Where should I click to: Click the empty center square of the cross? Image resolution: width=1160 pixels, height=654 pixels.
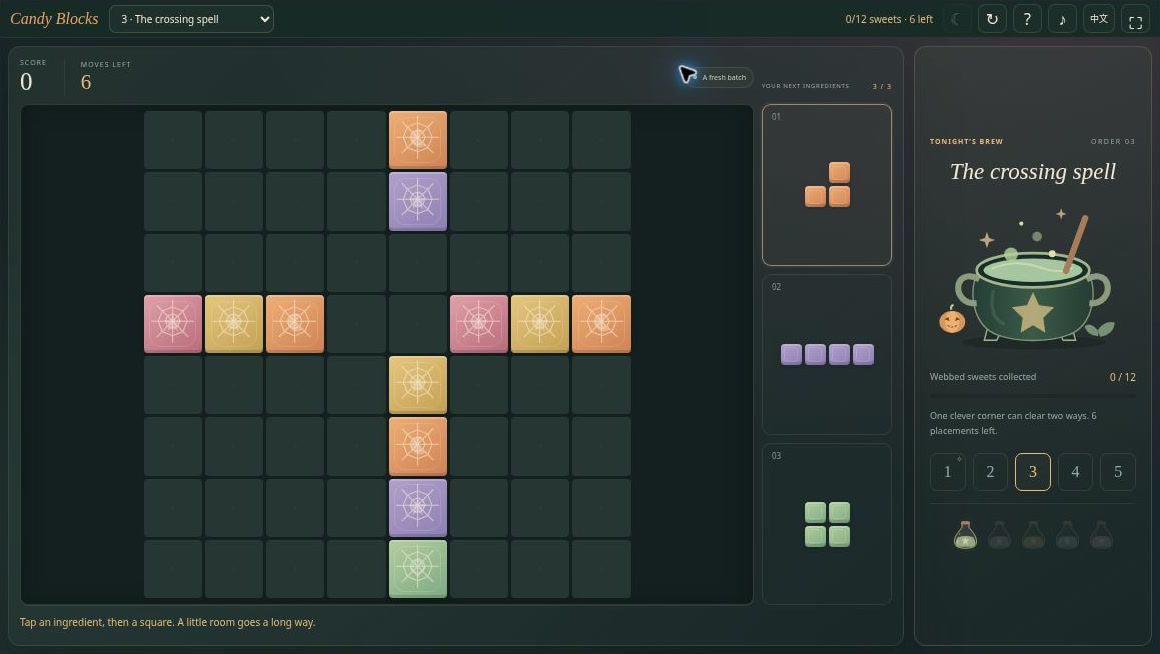point(418,323)
